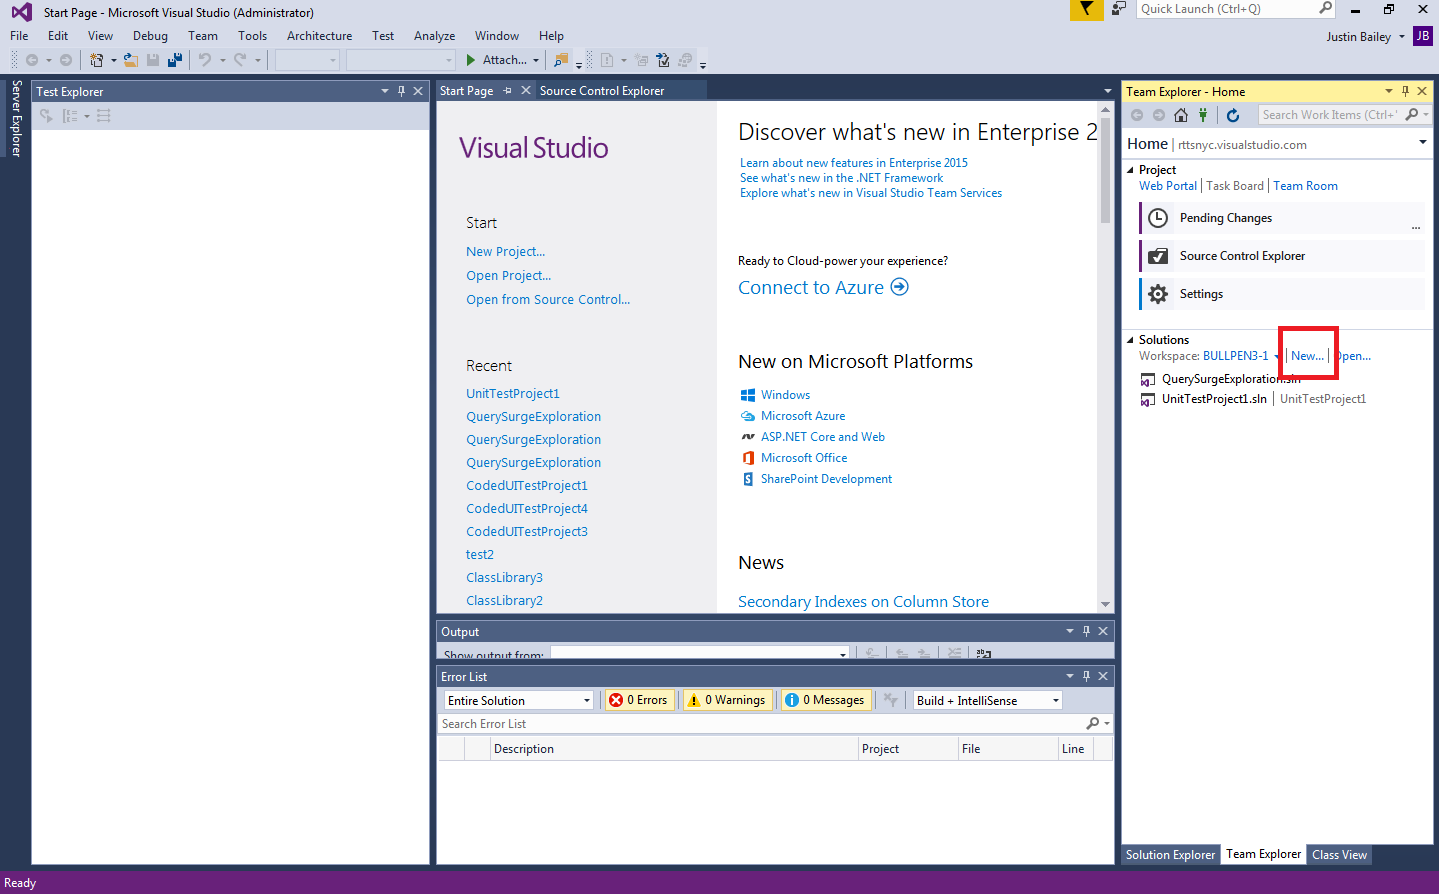Screen dimensions: 1439x894
Task: Click the Error List search magnifier icon
Action: (x=1093, y=724)
